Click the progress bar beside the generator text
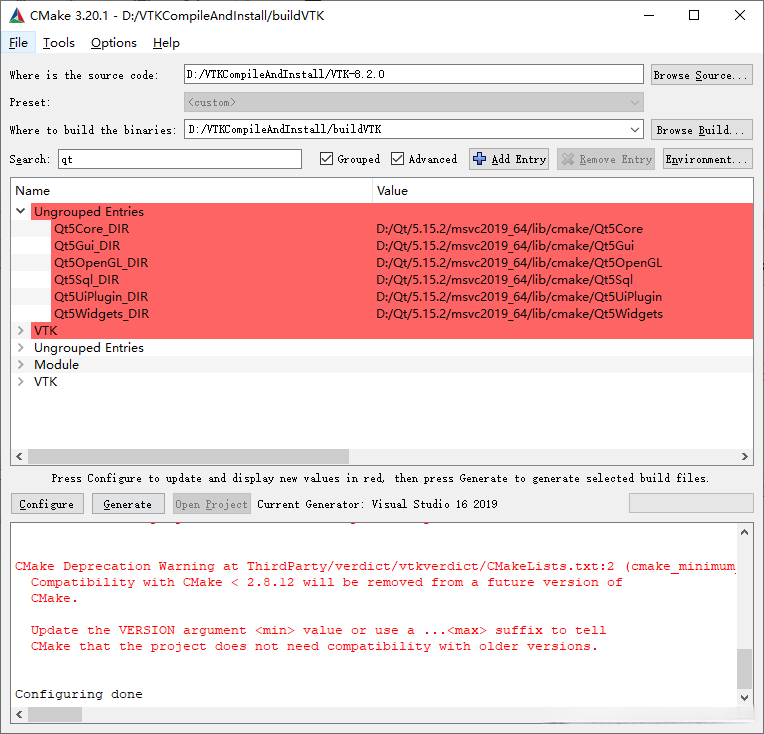Screen dimensions: 764x734 [691, 503]
